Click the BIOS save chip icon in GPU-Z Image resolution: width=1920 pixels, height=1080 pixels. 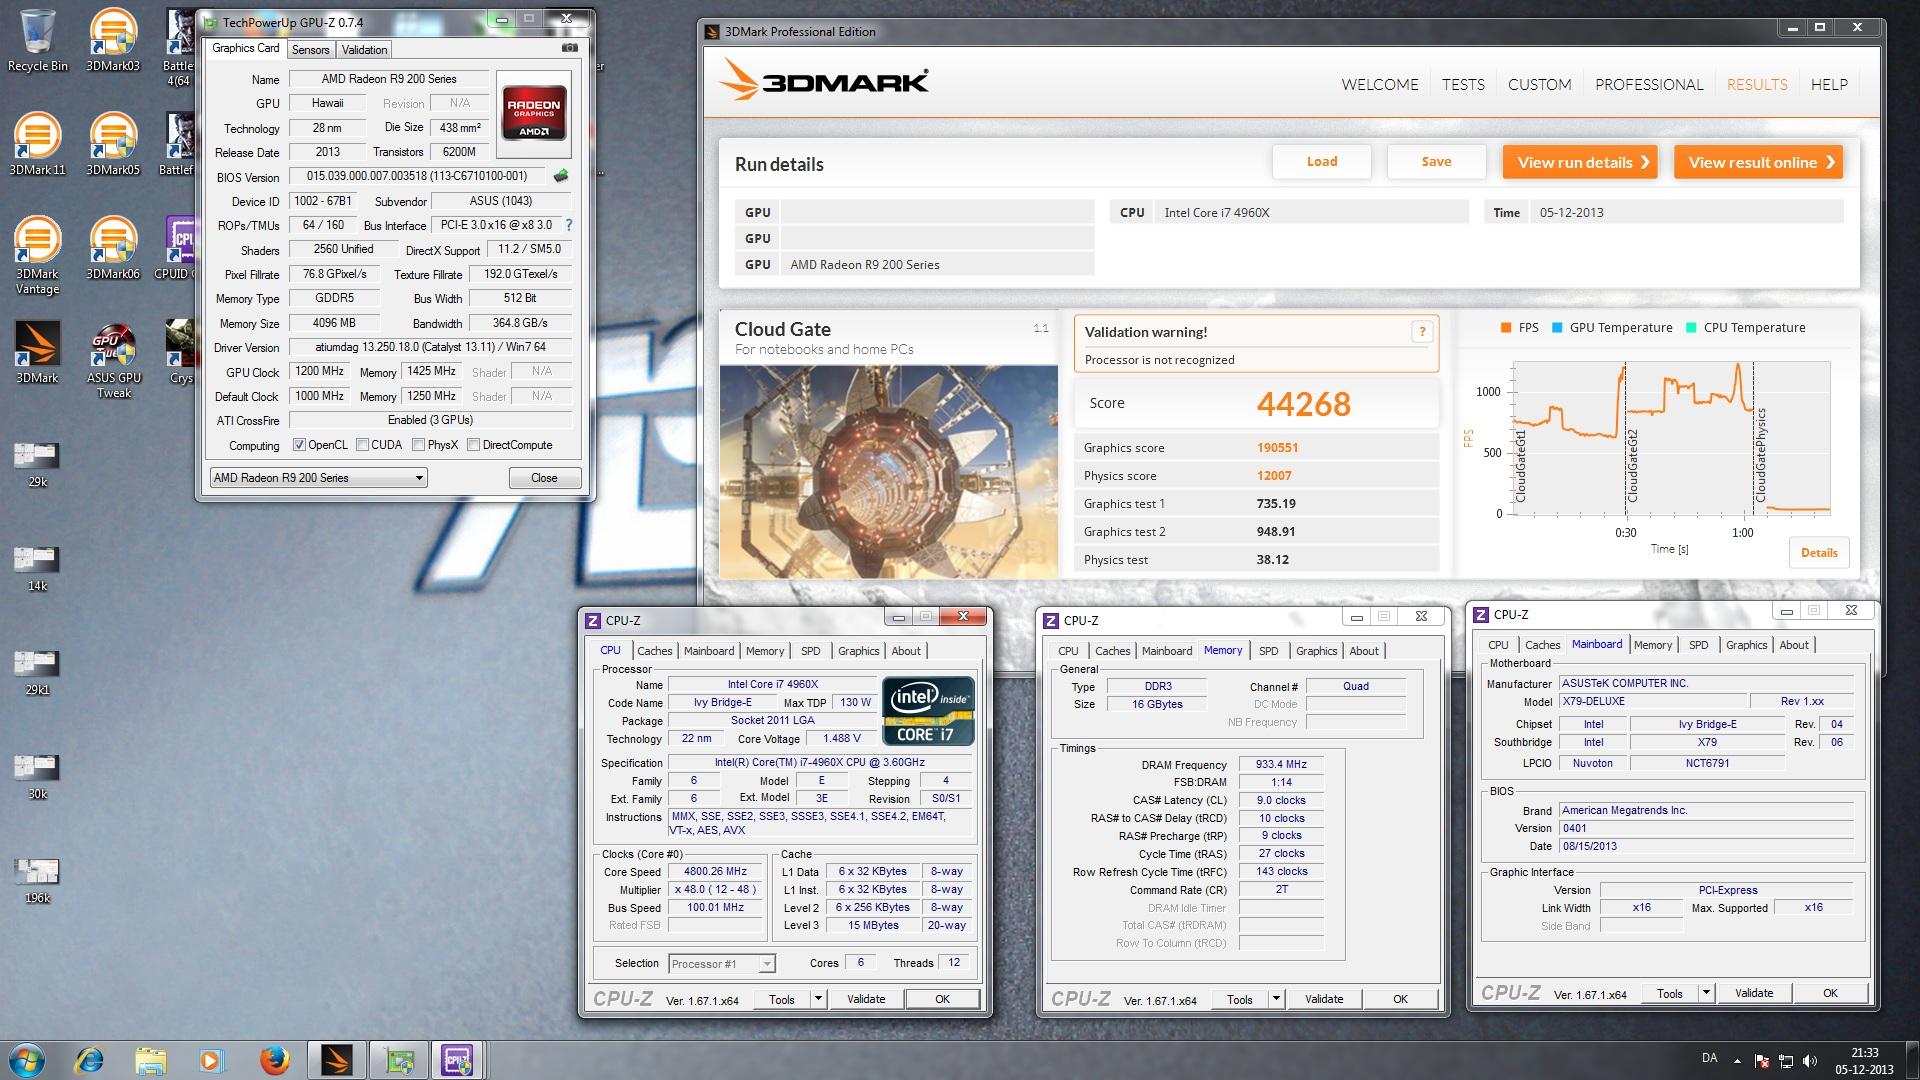coord(561,176)
